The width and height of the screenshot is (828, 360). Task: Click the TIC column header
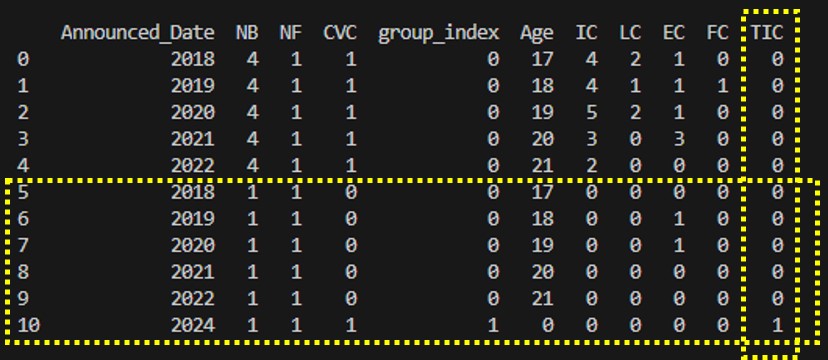pyautogui.click(x=767, y=33)
